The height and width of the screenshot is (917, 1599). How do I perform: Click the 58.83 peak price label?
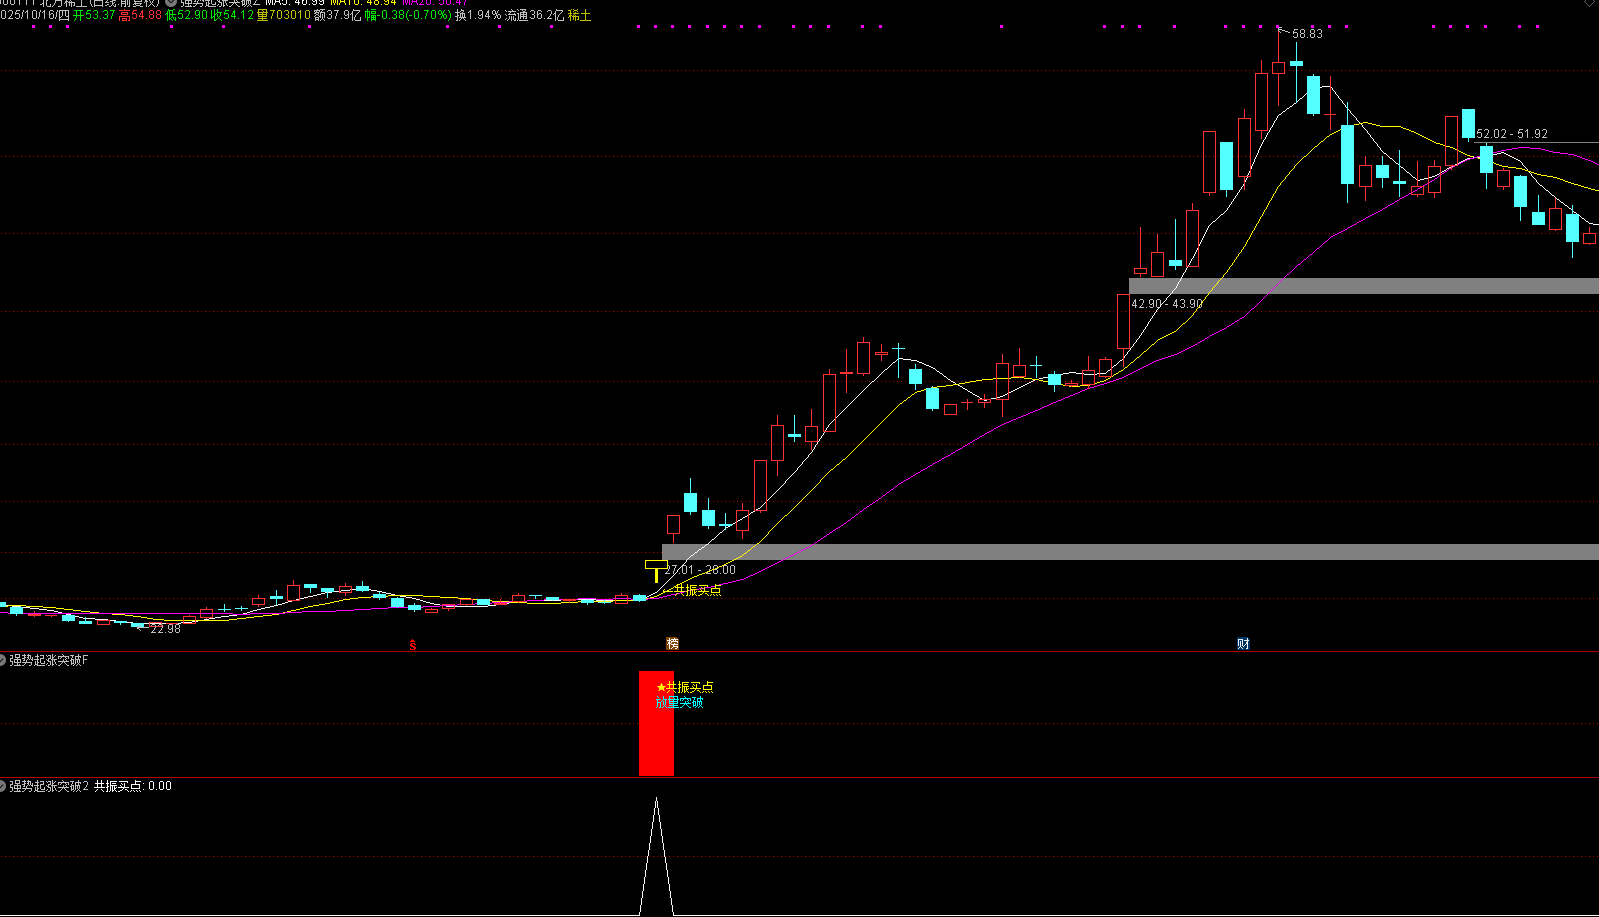tap(1307, 34)
